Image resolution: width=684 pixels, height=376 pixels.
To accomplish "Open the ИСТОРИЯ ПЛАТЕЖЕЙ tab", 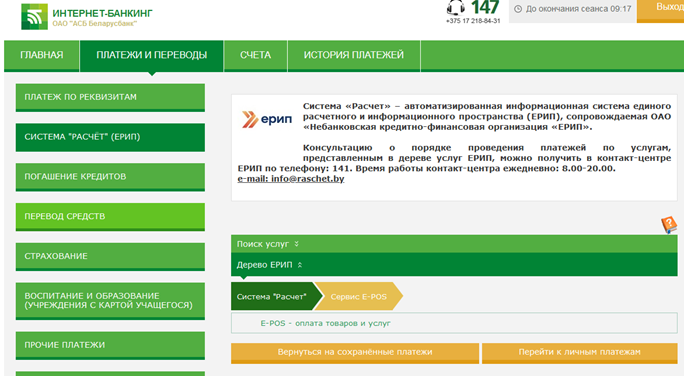I will pos(354,55).
